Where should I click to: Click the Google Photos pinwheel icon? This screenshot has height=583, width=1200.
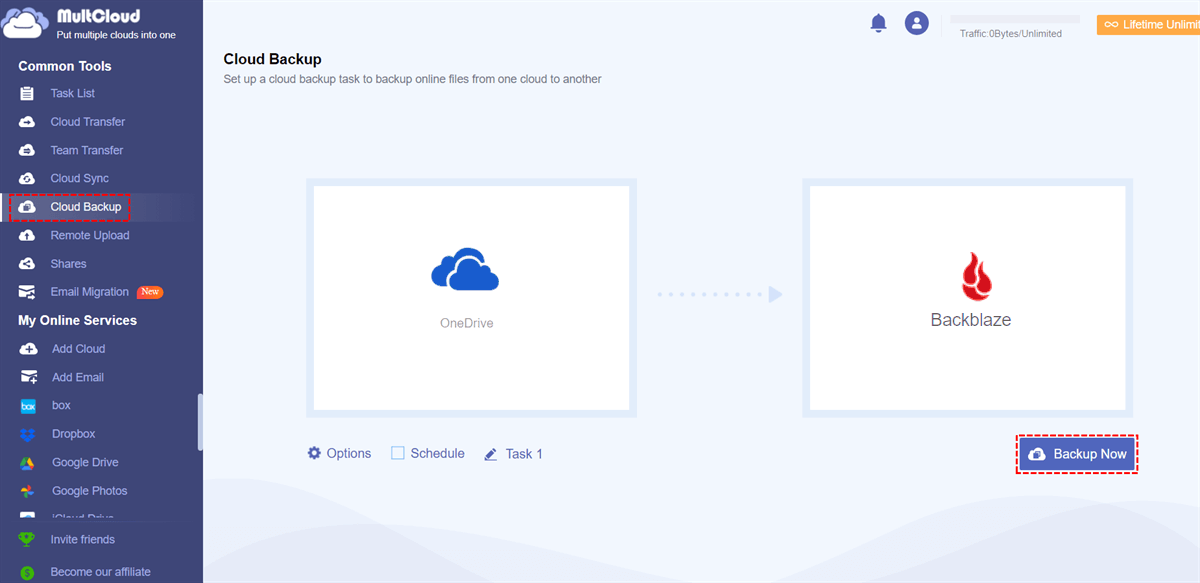[29, 491]
